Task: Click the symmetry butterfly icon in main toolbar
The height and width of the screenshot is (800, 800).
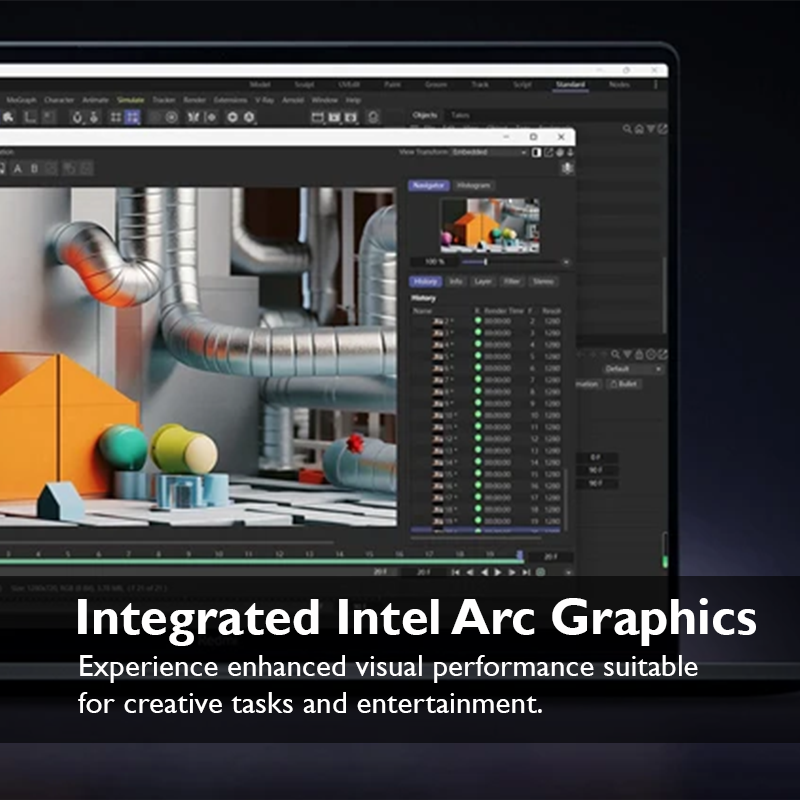Action: [x=193, y=117]
